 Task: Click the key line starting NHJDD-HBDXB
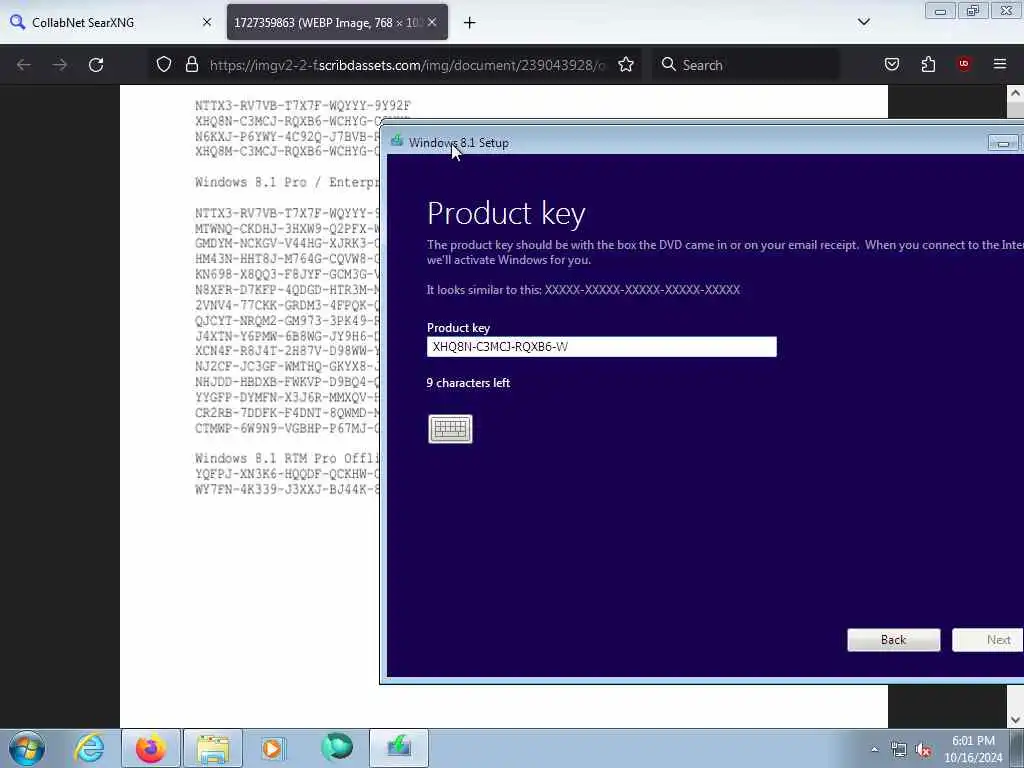(287, 382)
